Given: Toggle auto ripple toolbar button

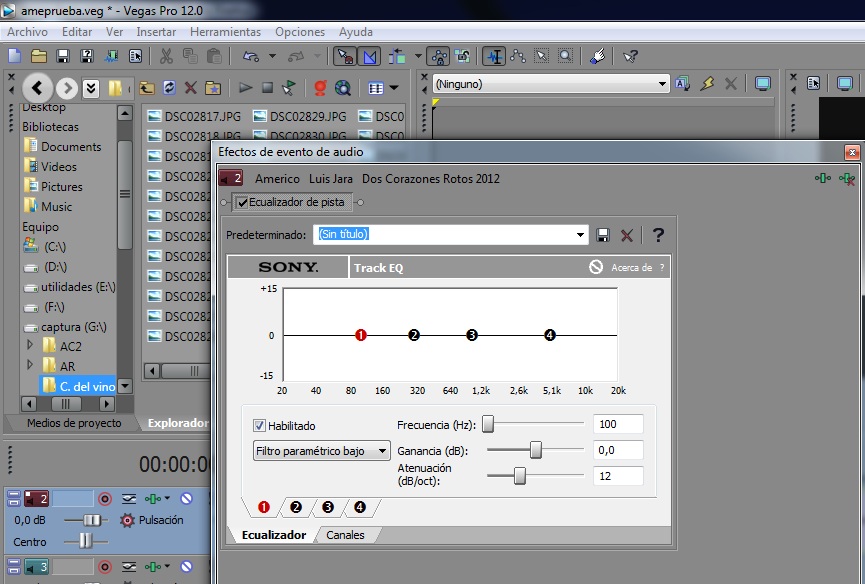Looking at the screenshot, I should [x=397, y=56].
